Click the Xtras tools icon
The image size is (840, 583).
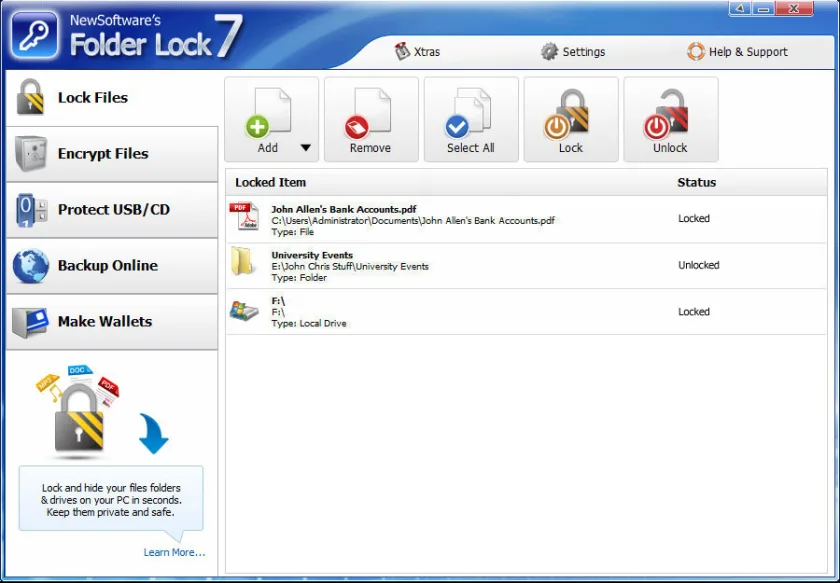(x=402, y=51)
